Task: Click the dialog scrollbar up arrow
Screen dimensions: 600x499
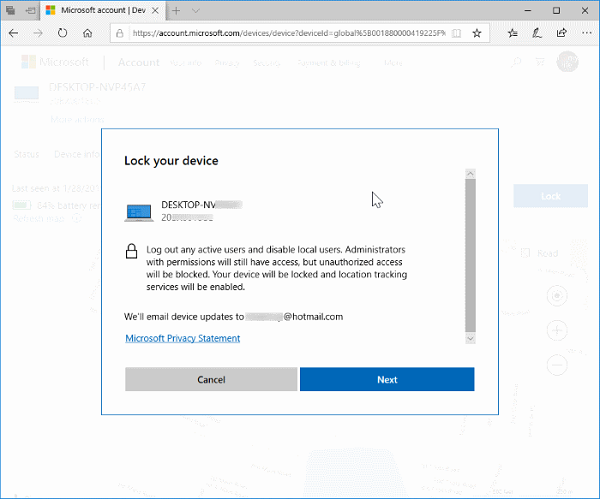Action: coord(470,173)
